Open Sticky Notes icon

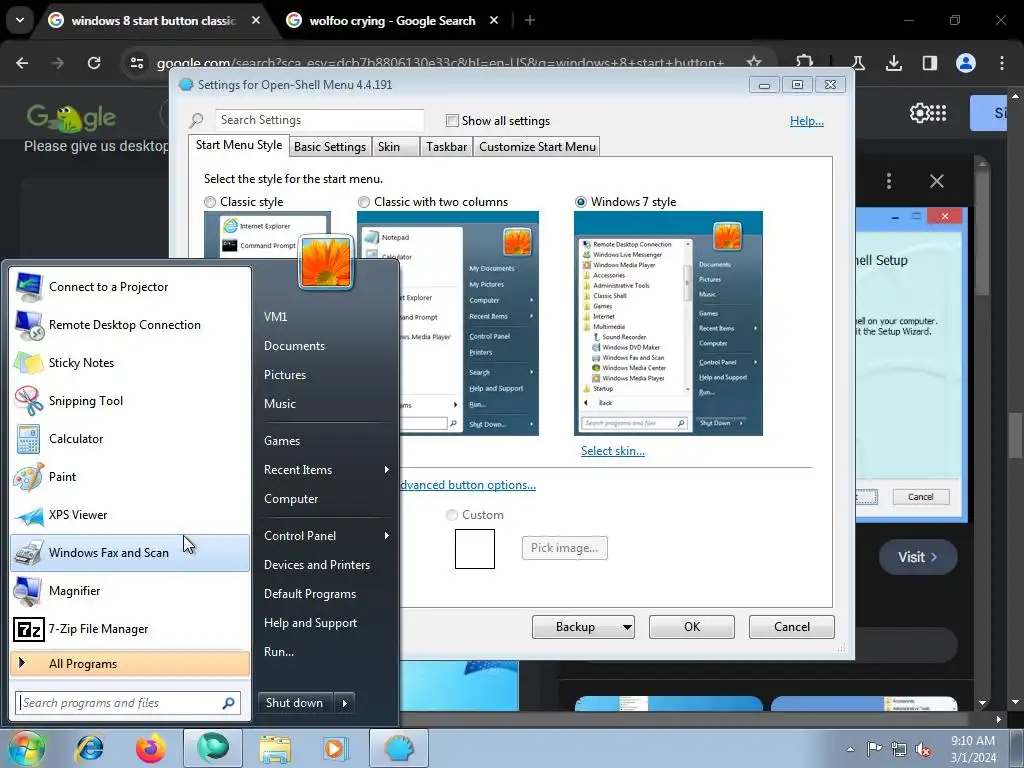(x=29, y=362)
